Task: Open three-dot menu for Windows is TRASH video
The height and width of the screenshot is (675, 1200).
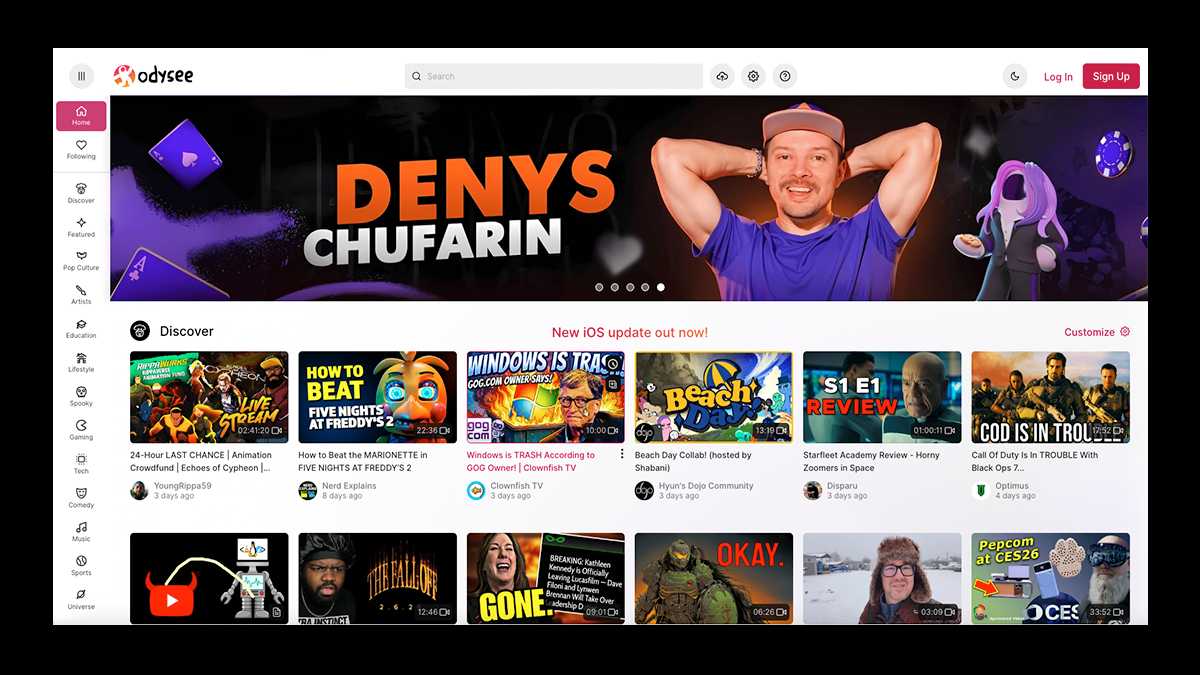Action: click(x=622, y=454)
